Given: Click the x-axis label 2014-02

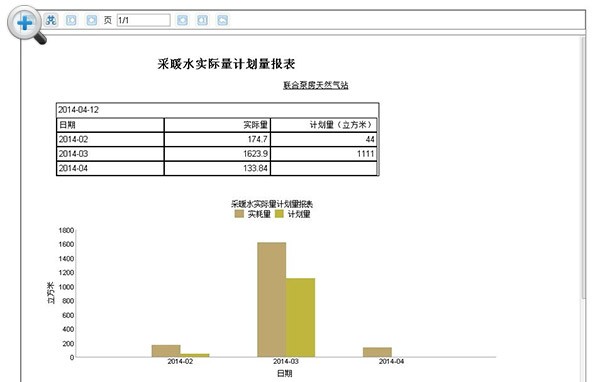Looking at the screenshot, I should (x=180, y=362).
